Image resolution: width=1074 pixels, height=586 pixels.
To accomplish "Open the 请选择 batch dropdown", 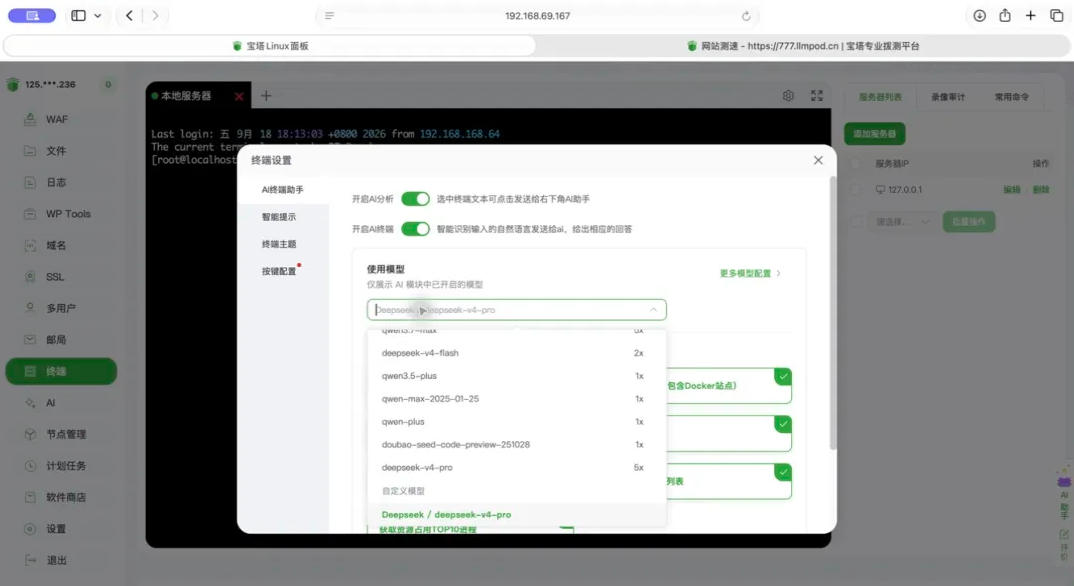I will click(902, 222).
